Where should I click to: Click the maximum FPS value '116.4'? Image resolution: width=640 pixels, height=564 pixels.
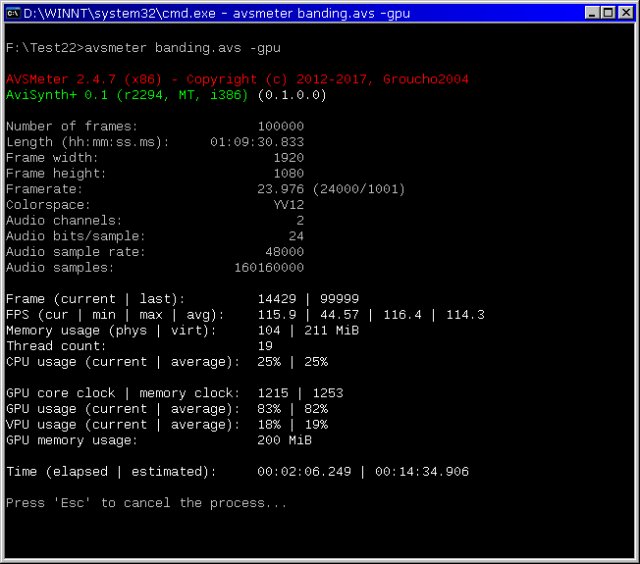click(402, 315)
